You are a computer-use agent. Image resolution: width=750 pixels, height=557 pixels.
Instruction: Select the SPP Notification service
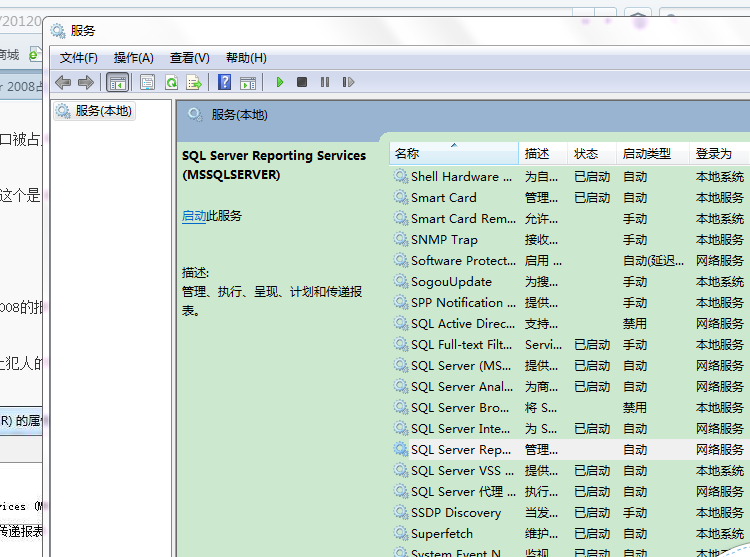tap(463, 303)
